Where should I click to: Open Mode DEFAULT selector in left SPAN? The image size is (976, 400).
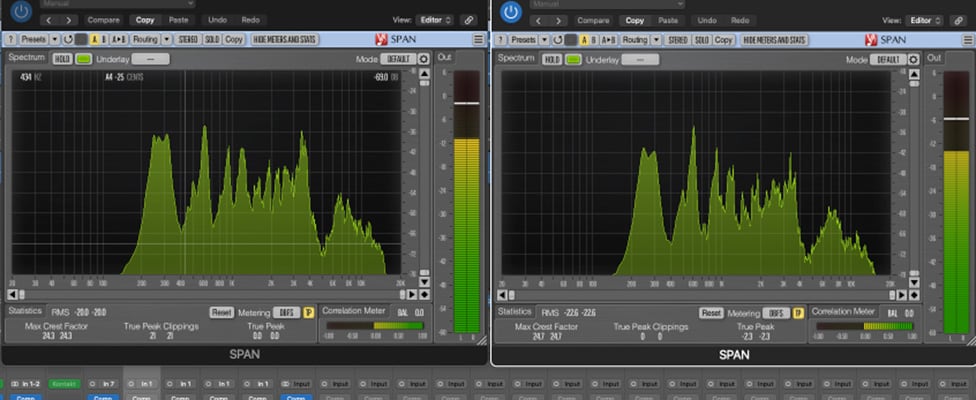[398, 59]
